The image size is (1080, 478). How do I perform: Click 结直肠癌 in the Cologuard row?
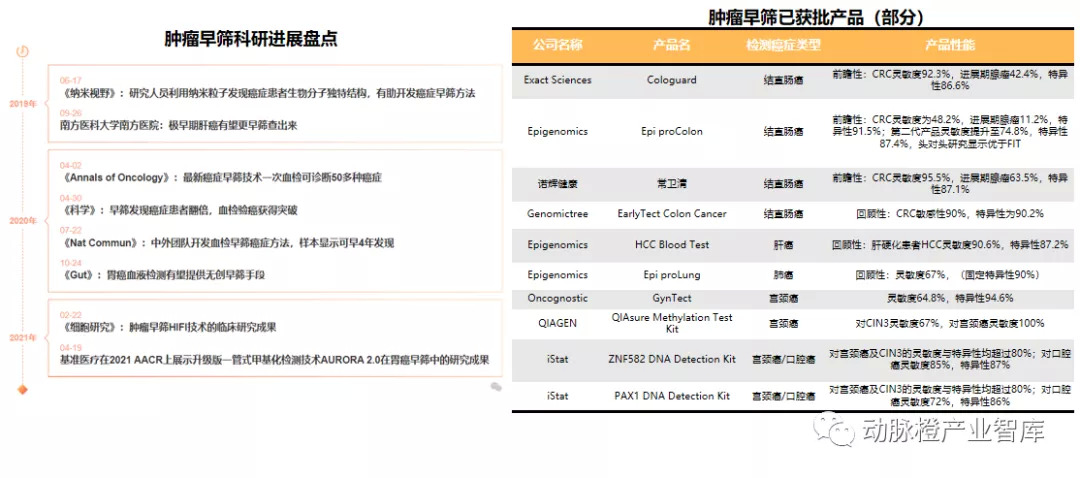click(783, 81)
